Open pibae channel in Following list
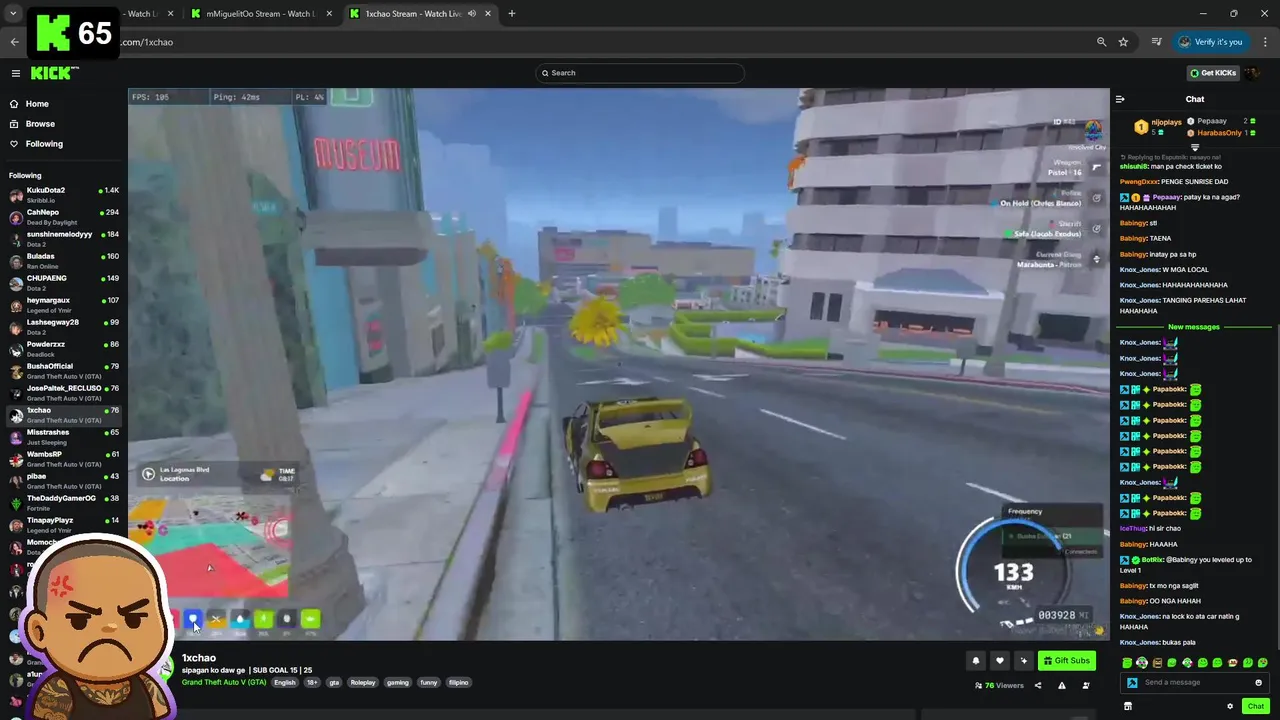The width and height of the screenshot is (1280, 720). click(x=62, y=480)
